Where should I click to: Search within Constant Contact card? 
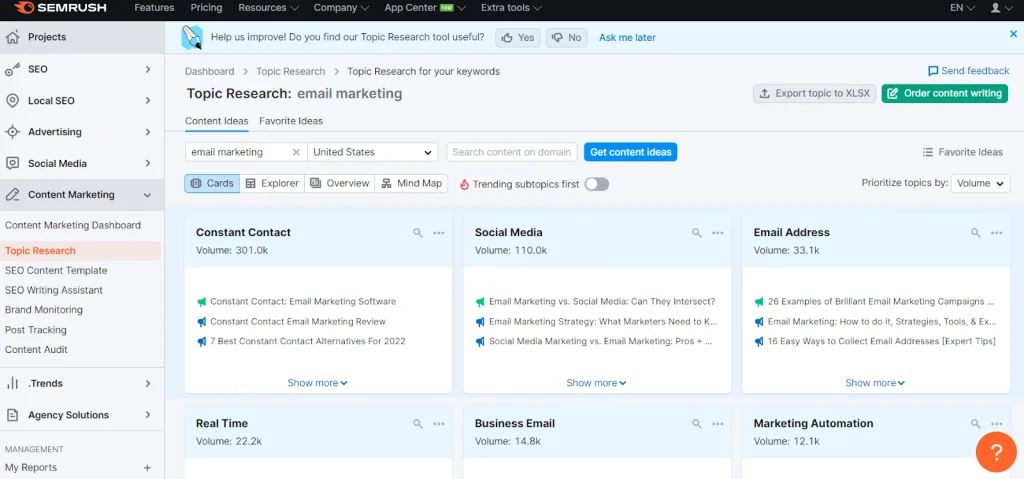pyautogui.click(x=418, y=233)
